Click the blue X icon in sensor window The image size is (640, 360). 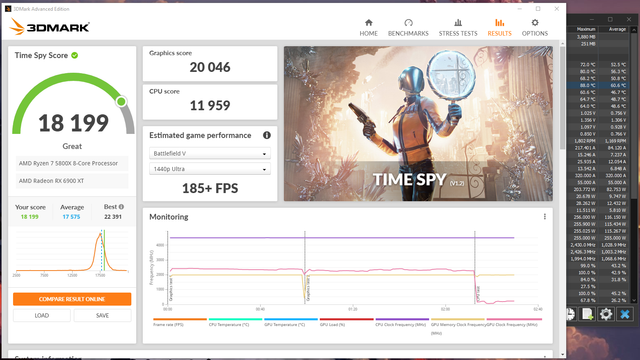click(x=624, y=314)
